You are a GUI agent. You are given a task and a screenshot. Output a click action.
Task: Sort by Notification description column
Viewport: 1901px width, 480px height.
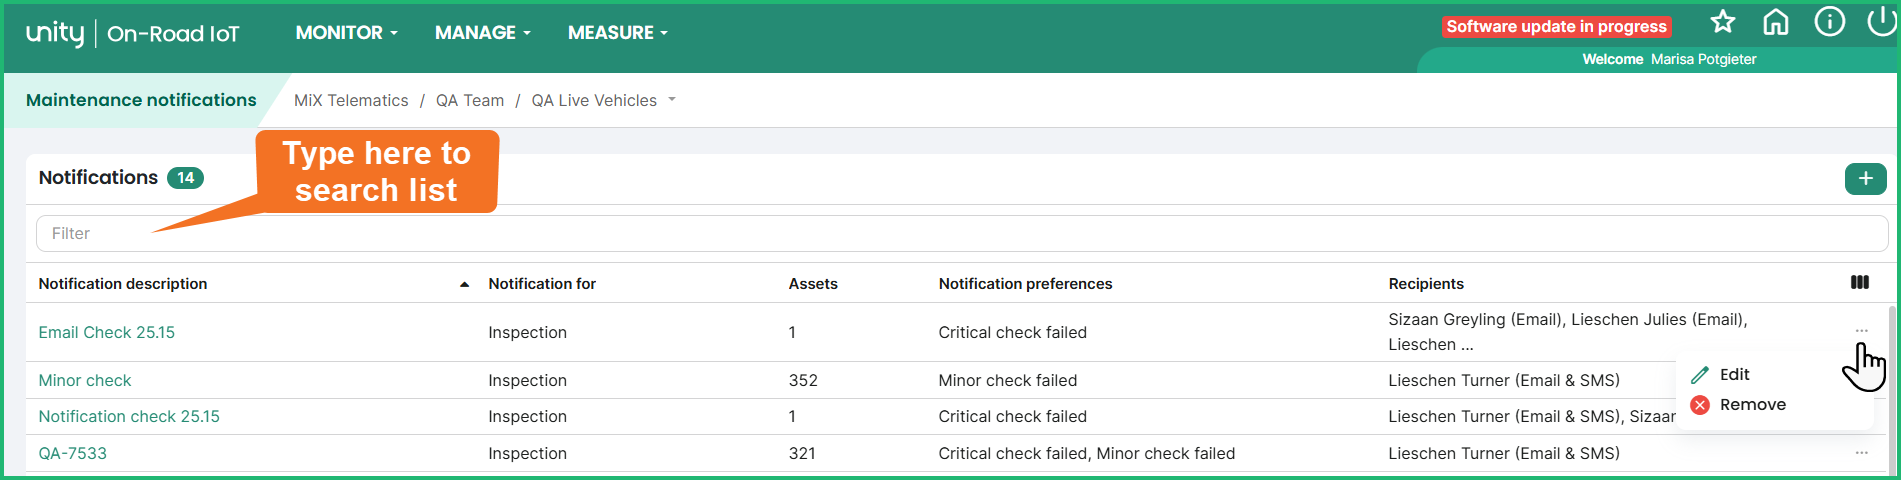(x=123, y=284)
